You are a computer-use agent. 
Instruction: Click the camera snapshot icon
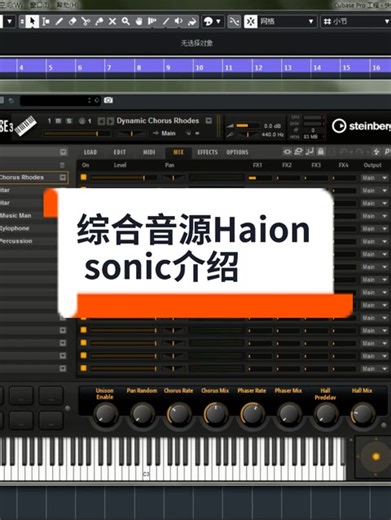click(x=108, y=100)
